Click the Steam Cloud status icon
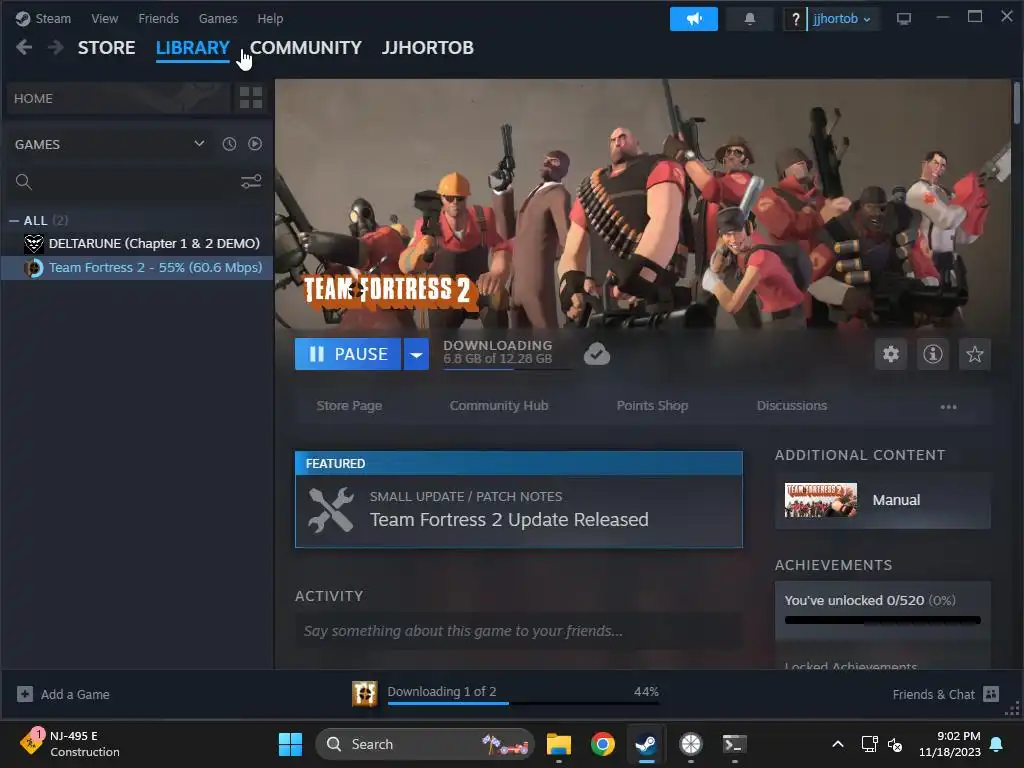Image resolution: width=1024 pixels, height=768 pixels. [596, 354]
